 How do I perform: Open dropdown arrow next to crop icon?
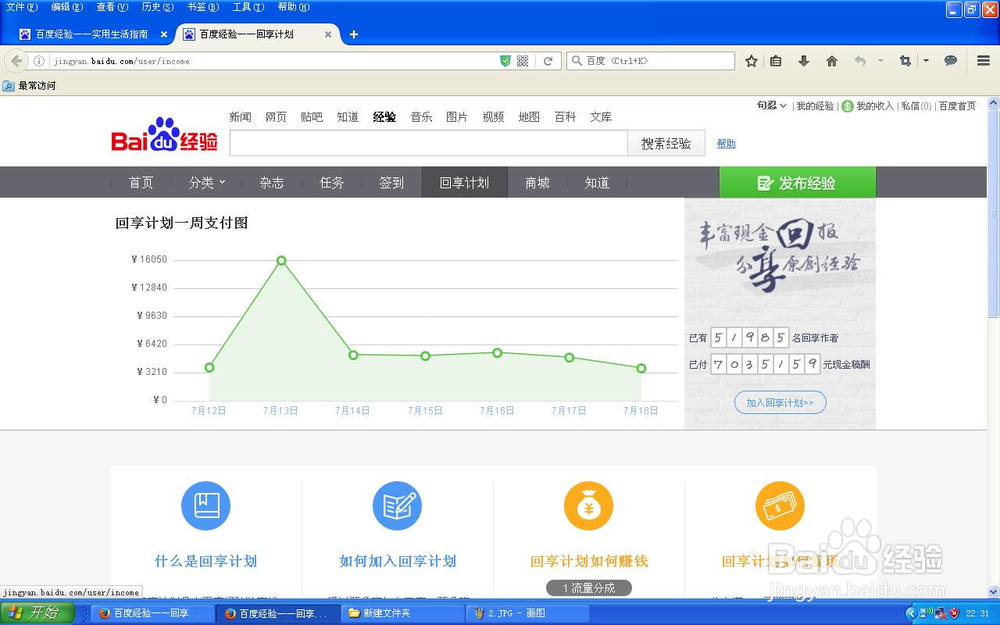pos(926,61)
